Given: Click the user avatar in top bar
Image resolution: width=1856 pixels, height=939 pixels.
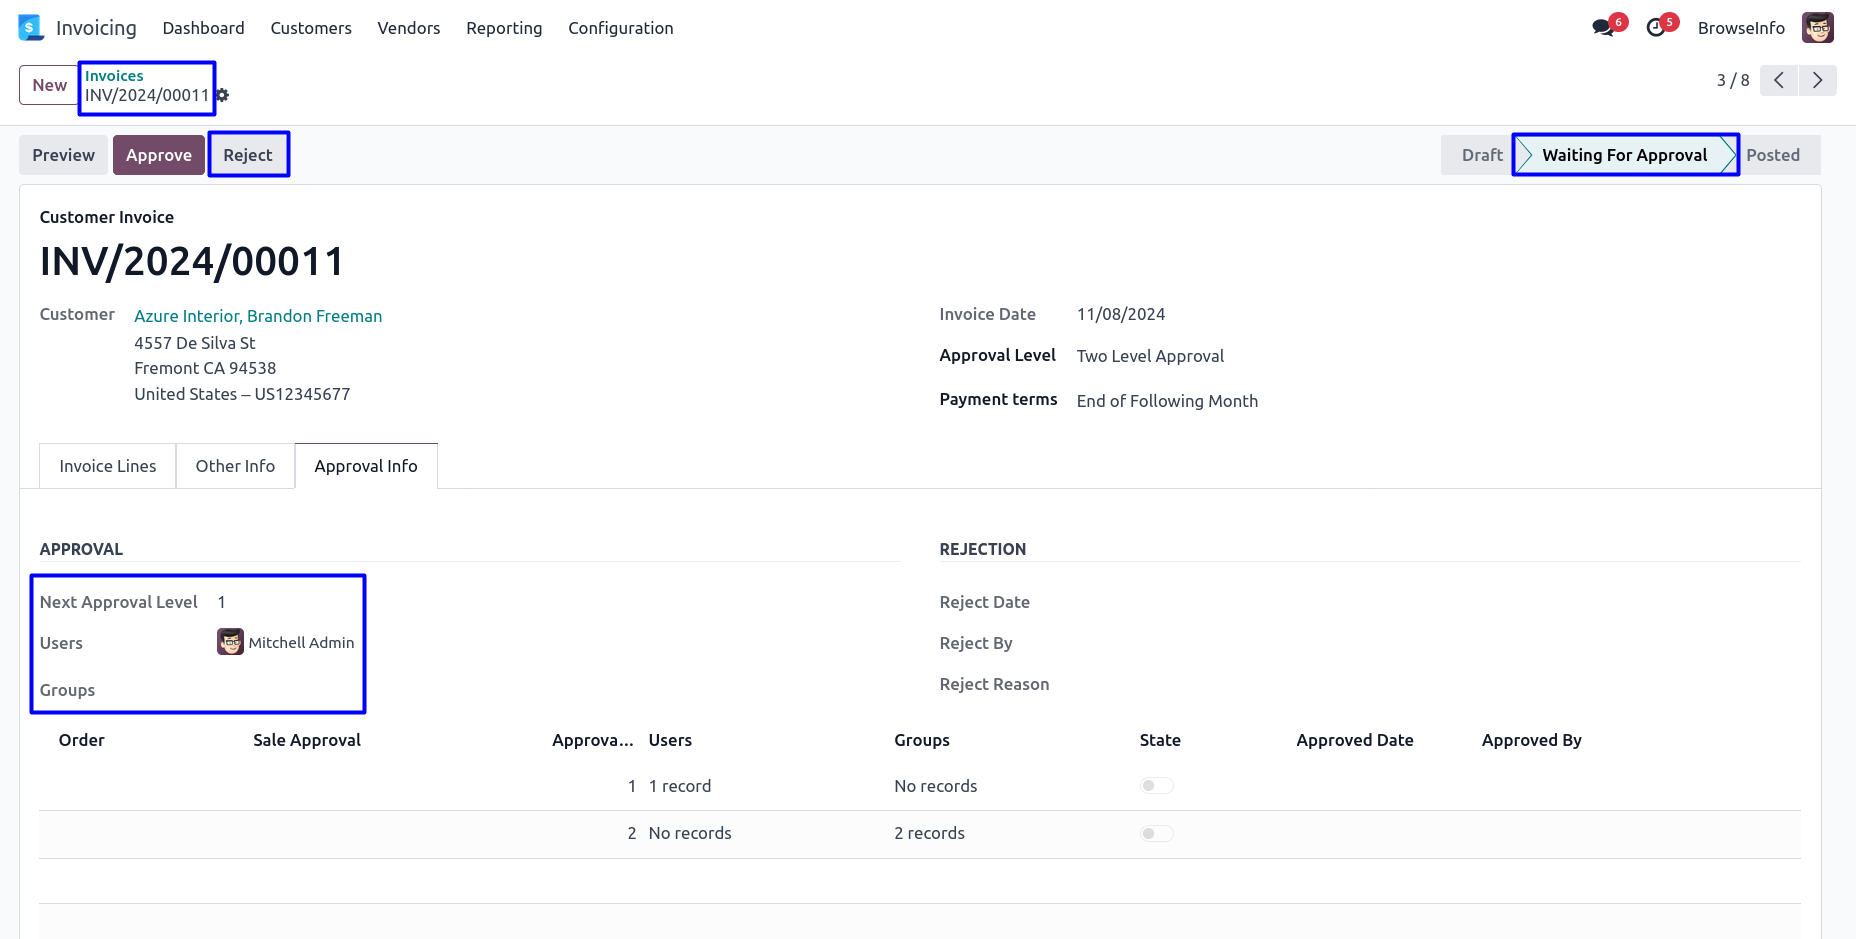Looking at the screenshot, I should tap(1817, 28).
